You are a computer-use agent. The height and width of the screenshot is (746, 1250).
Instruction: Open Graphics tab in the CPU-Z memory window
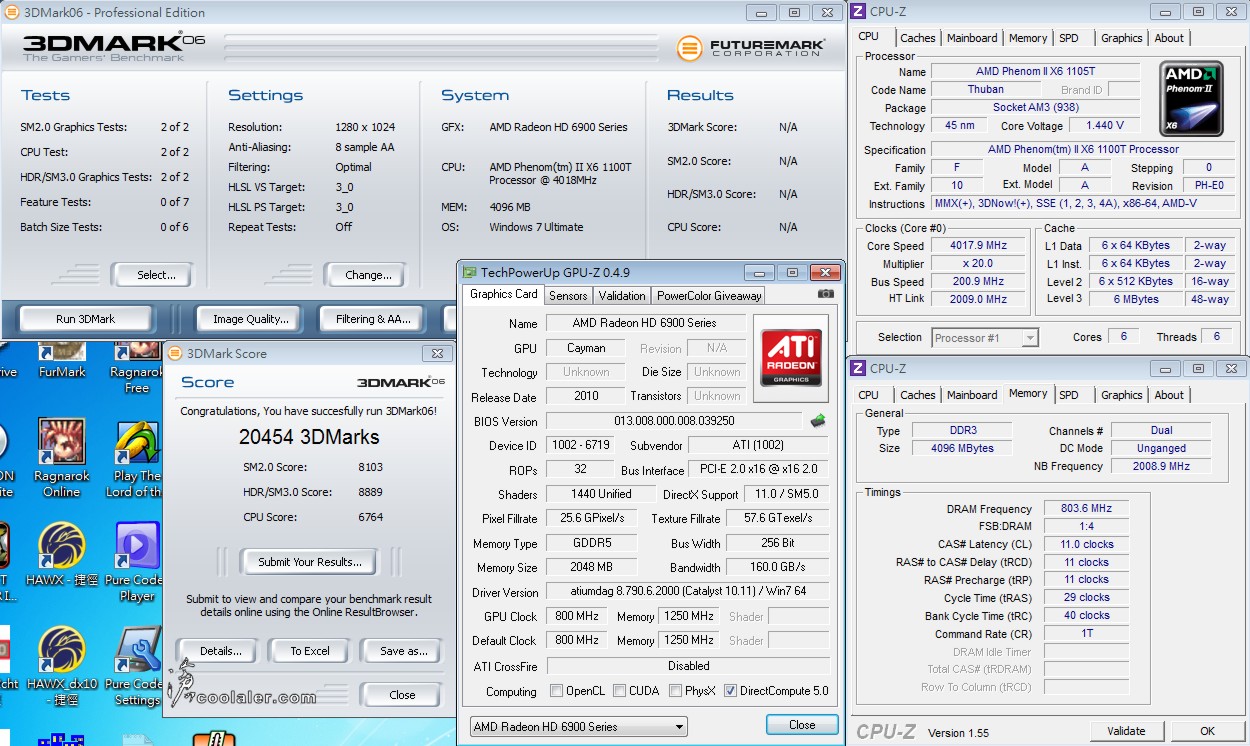click(x=1121, y=395)
